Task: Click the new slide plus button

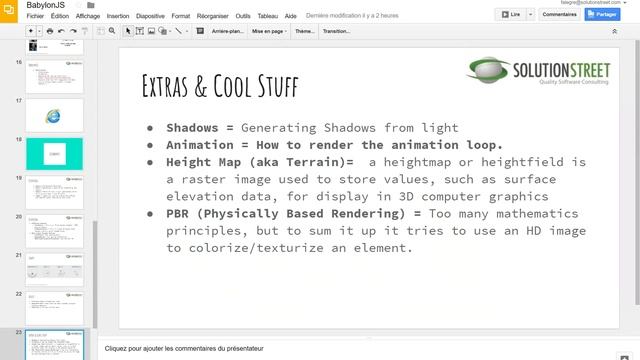Action: pos(31,31)
